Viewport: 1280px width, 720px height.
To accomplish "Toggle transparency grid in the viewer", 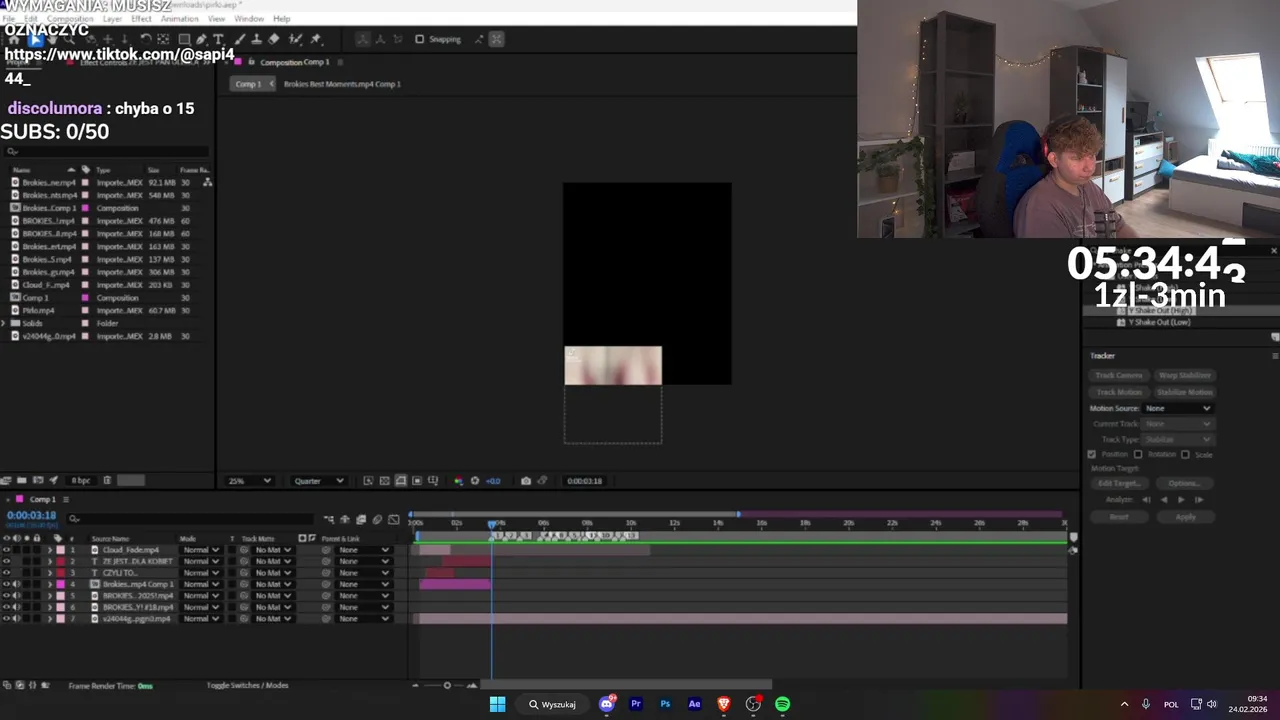I will click(384, 481).
